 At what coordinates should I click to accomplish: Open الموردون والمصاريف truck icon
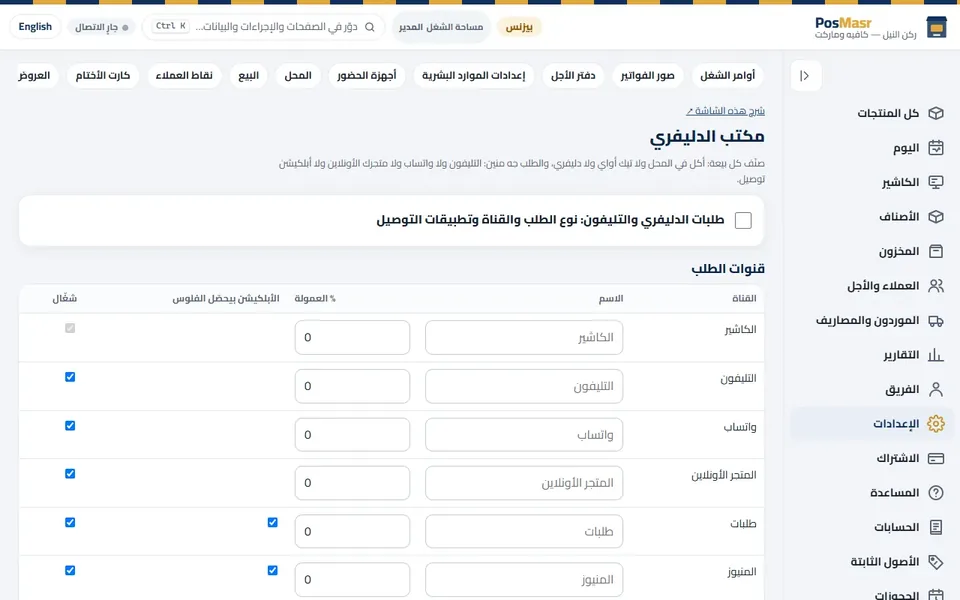pyautogui.click(x=936, y=320)
